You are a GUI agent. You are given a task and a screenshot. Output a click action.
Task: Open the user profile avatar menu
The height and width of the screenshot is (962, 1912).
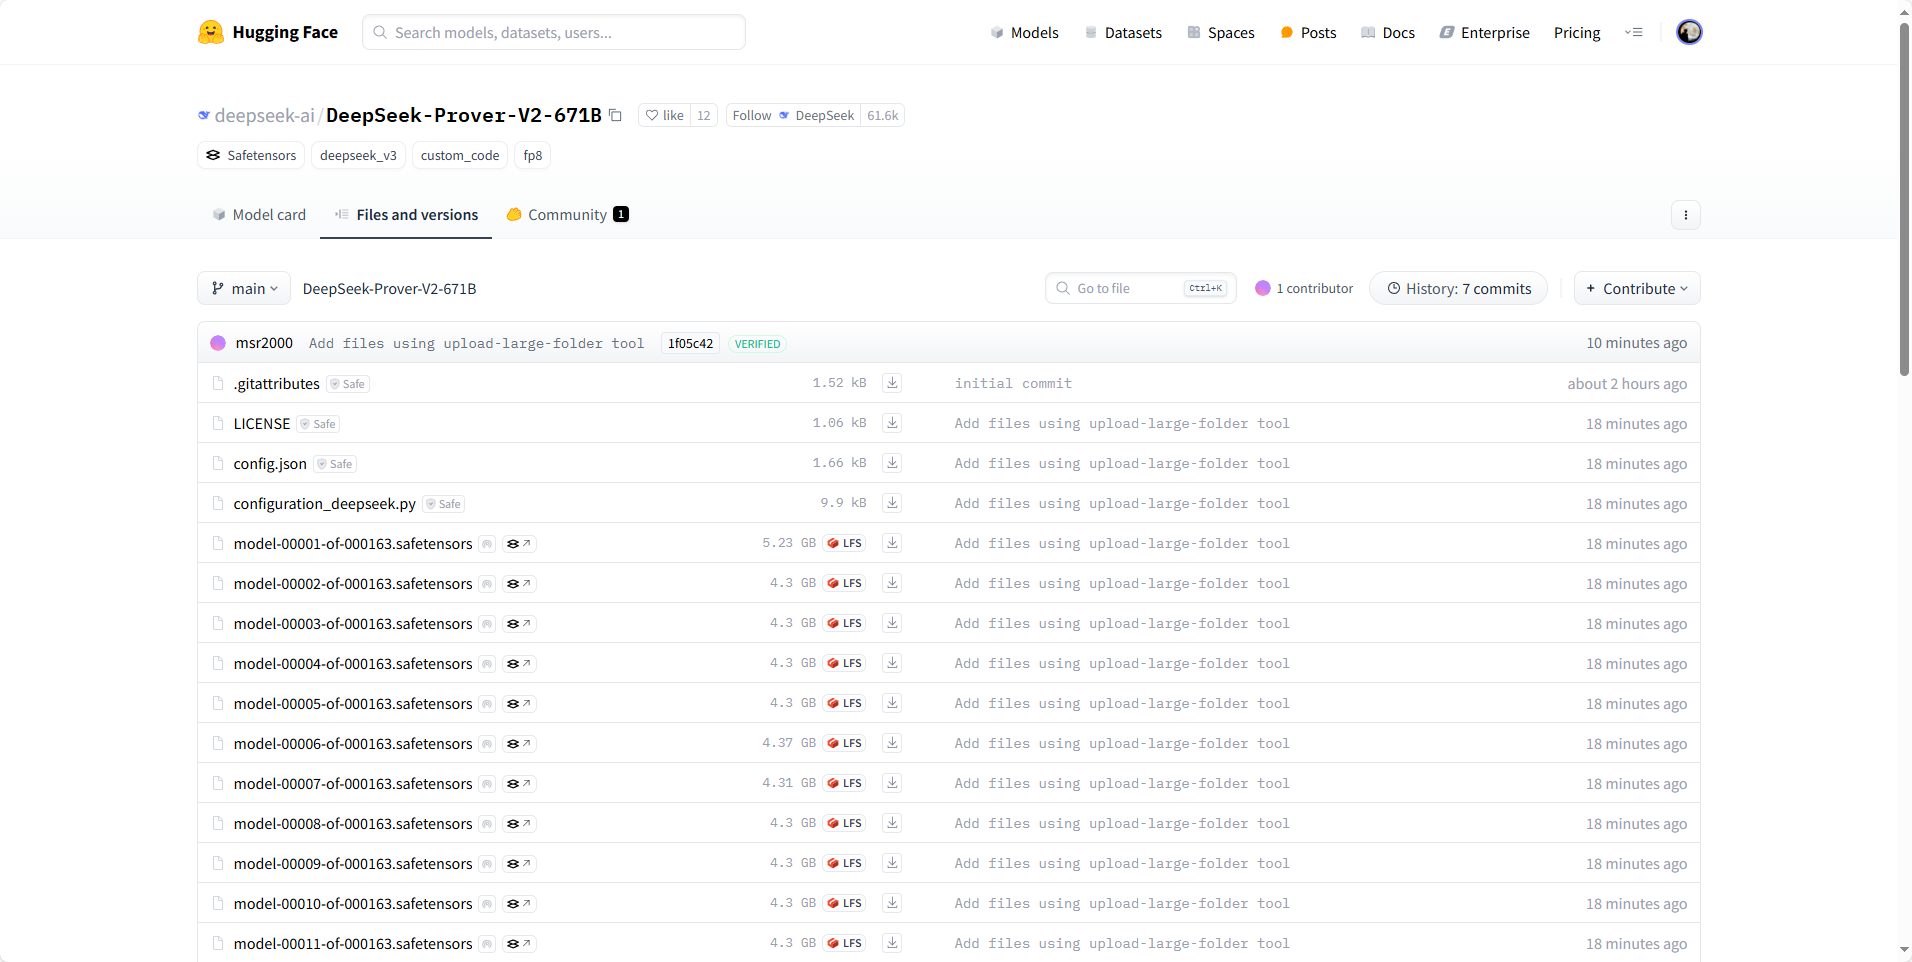(1689, 32)
